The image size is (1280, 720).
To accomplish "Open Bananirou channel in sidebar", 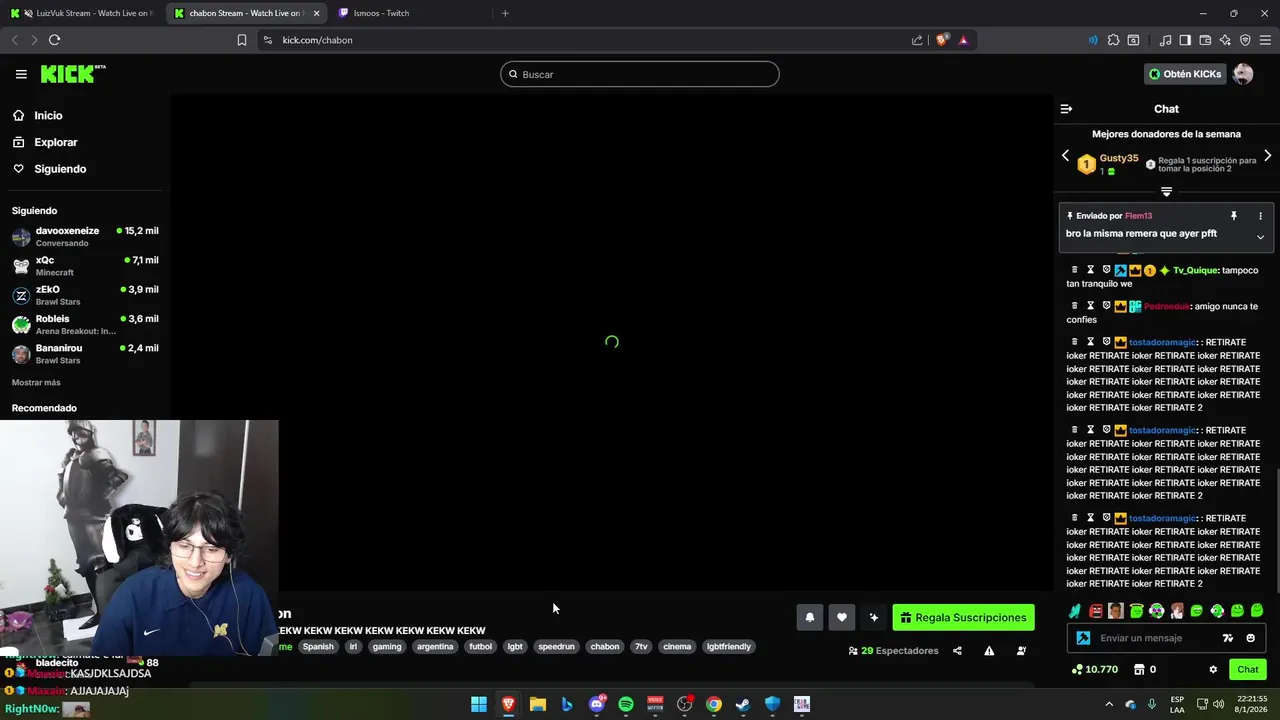I will [85, 354].
